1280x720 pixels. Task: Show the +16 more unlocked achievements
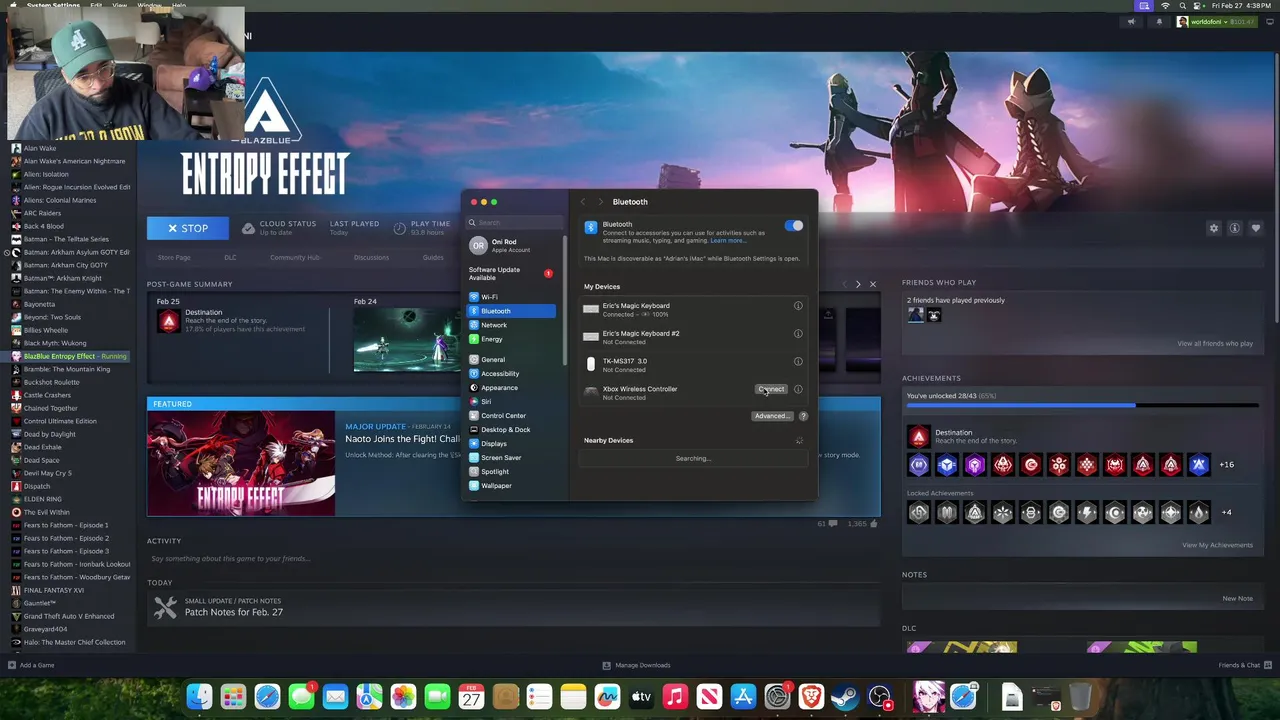click(1226, 464)
